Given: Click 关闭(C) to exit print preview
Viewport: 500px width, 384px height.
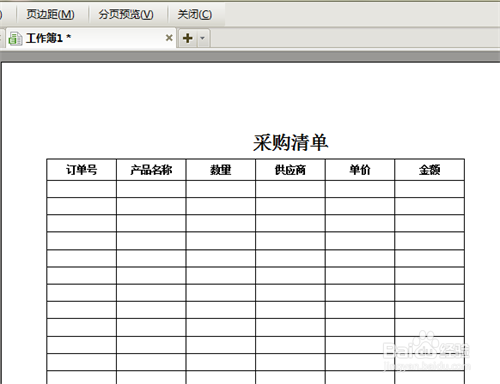Looking at the screenshot, I should (195, 14).
